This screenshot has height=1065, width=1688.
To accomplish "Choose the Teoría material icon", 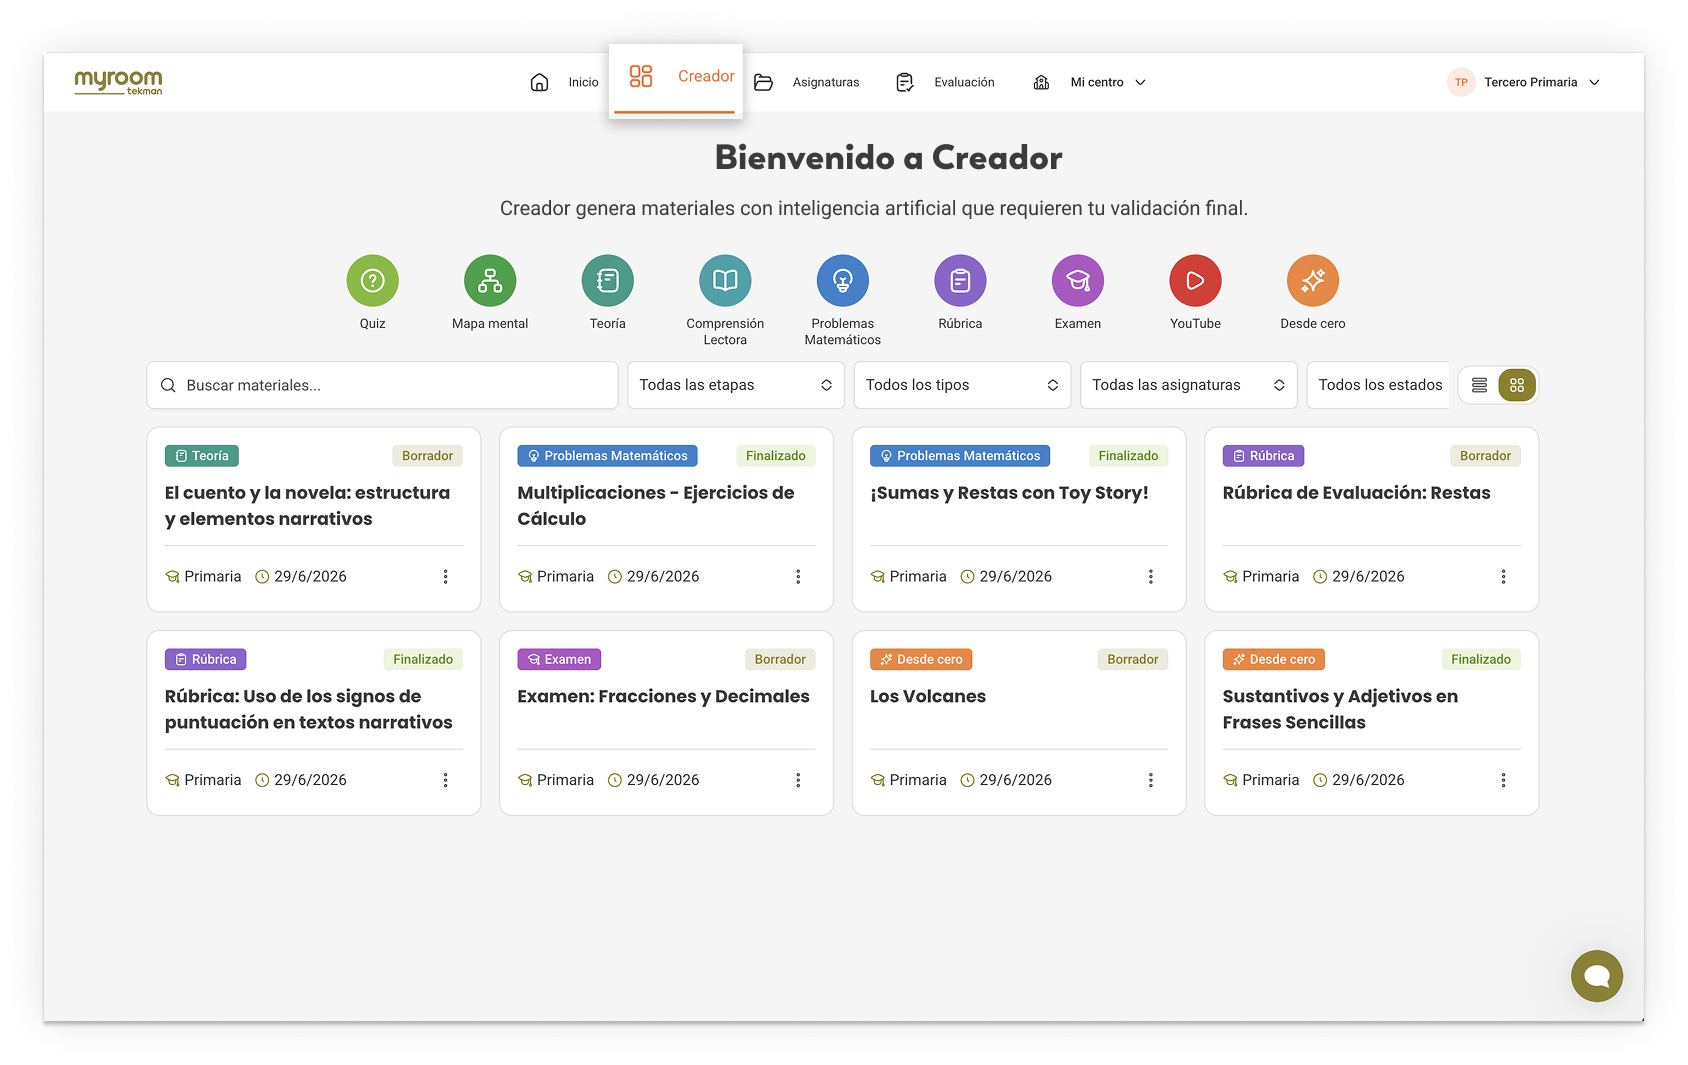I will click(608, 281).
